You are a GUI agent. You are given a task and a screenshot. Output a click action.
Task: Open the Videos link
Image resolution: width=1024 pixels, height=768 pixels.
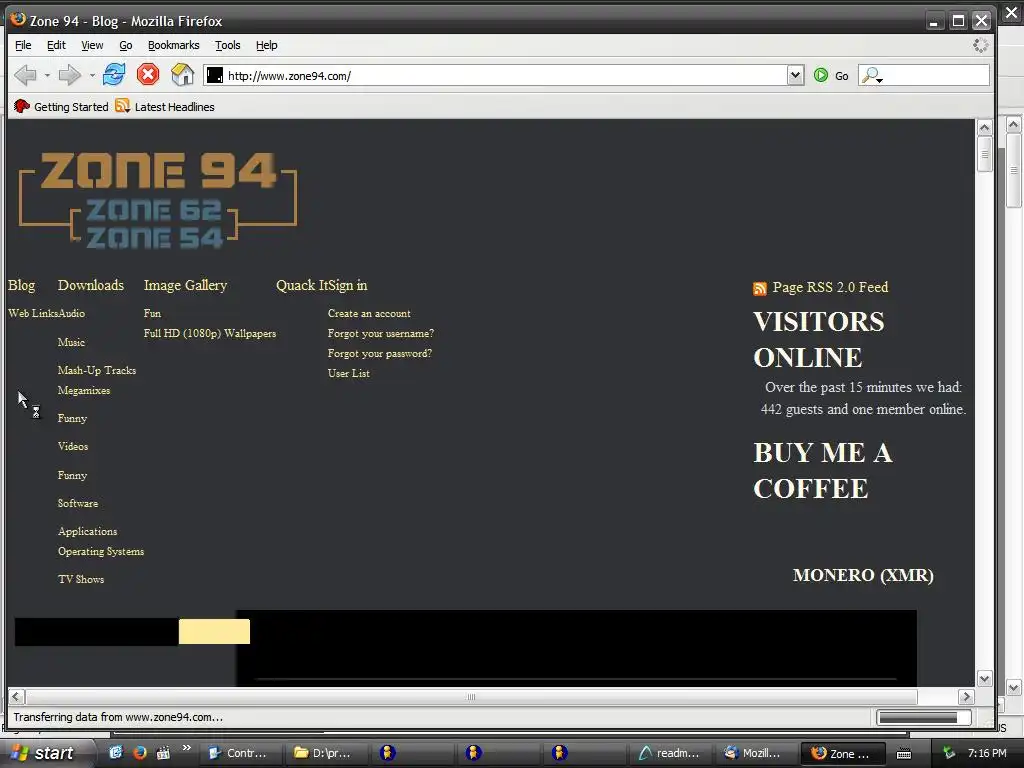click(72, 447)
